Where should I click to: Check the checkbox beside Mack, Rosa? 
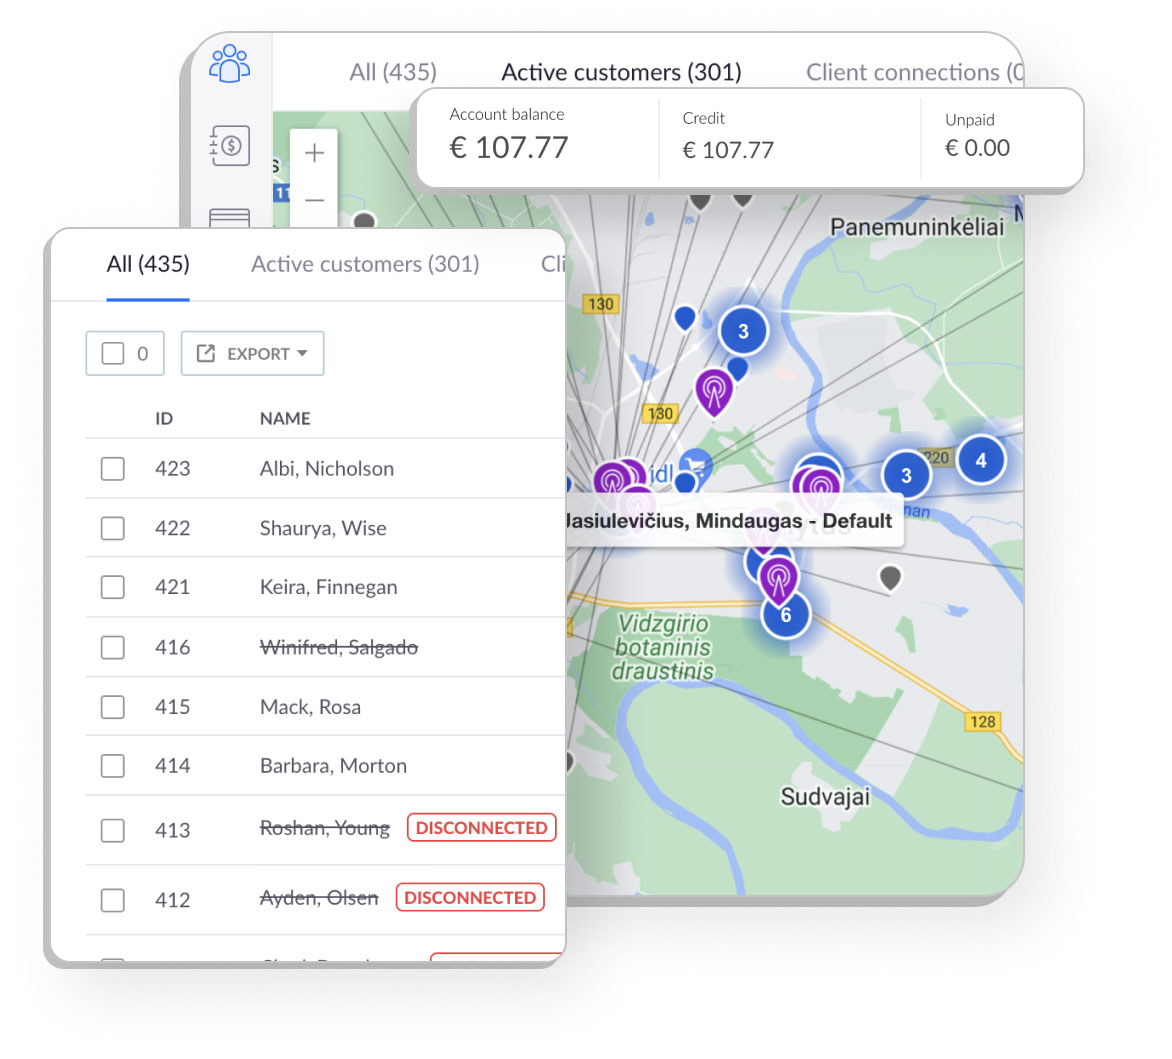point(112,707)
